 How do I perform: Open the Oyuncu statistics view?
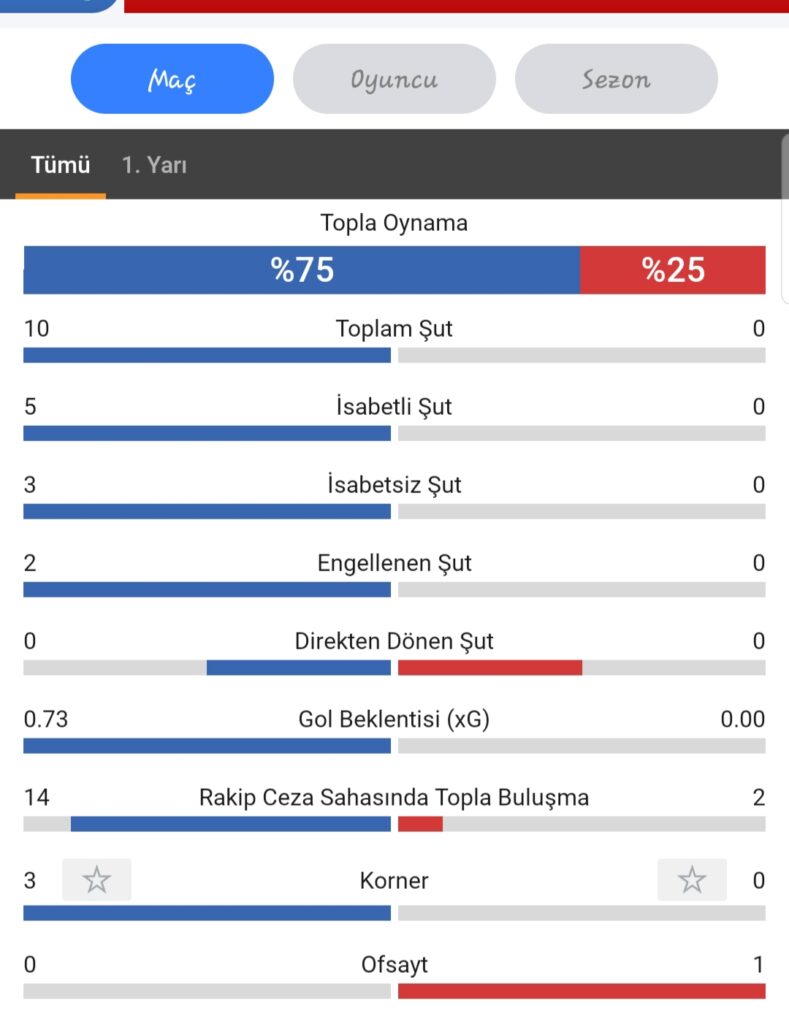click(394, 79)
